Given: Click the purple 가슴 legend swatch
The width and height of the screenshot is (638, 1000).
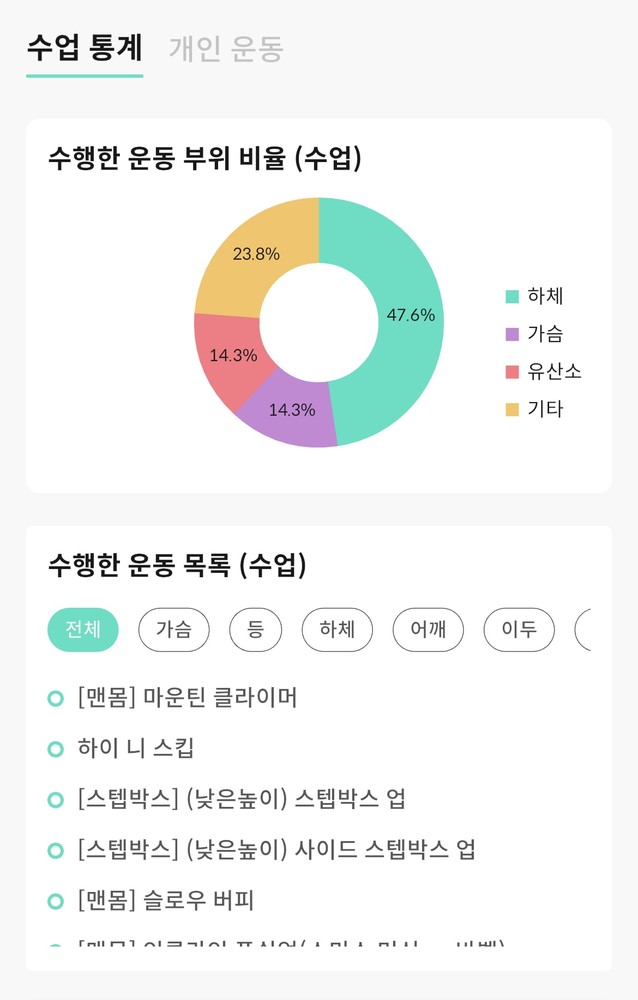Looking at the screenshot, I should [512, 334].
